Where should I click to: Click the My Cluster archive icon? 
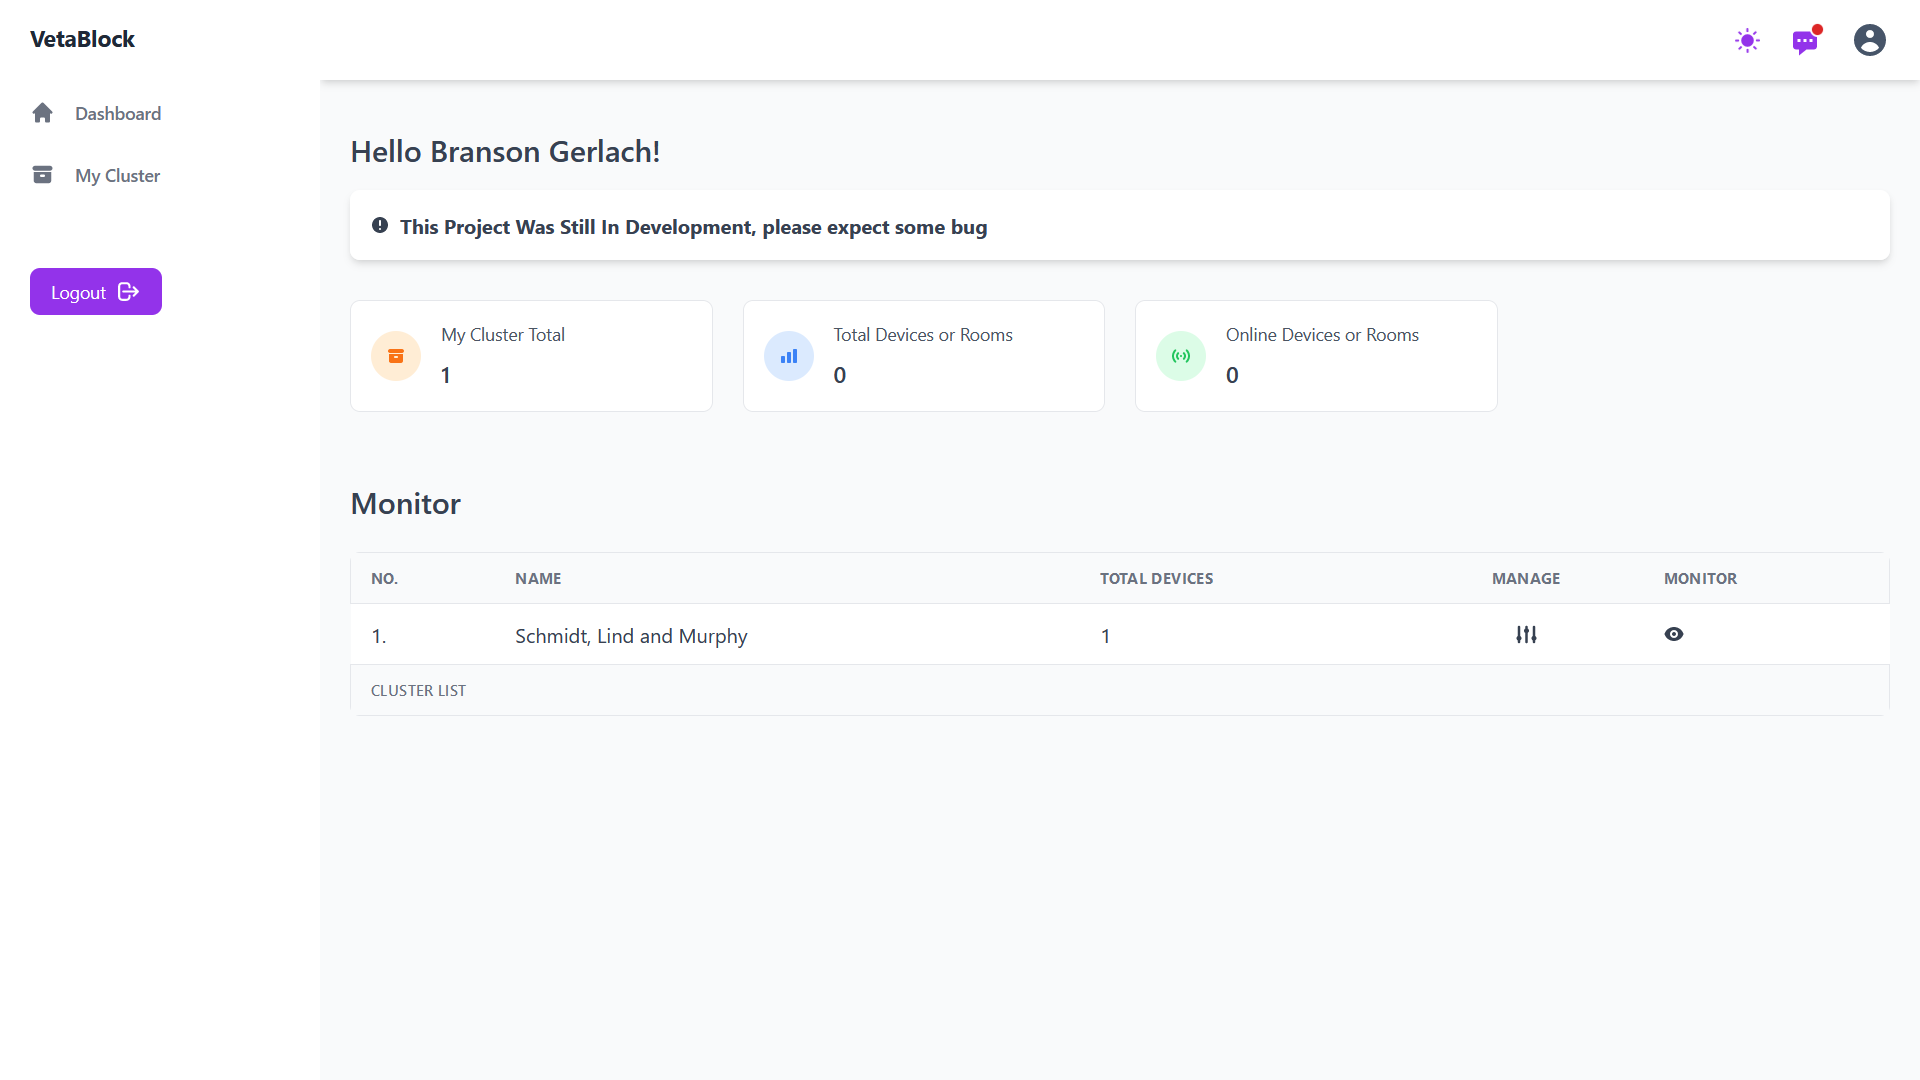(x=42, y=175)
